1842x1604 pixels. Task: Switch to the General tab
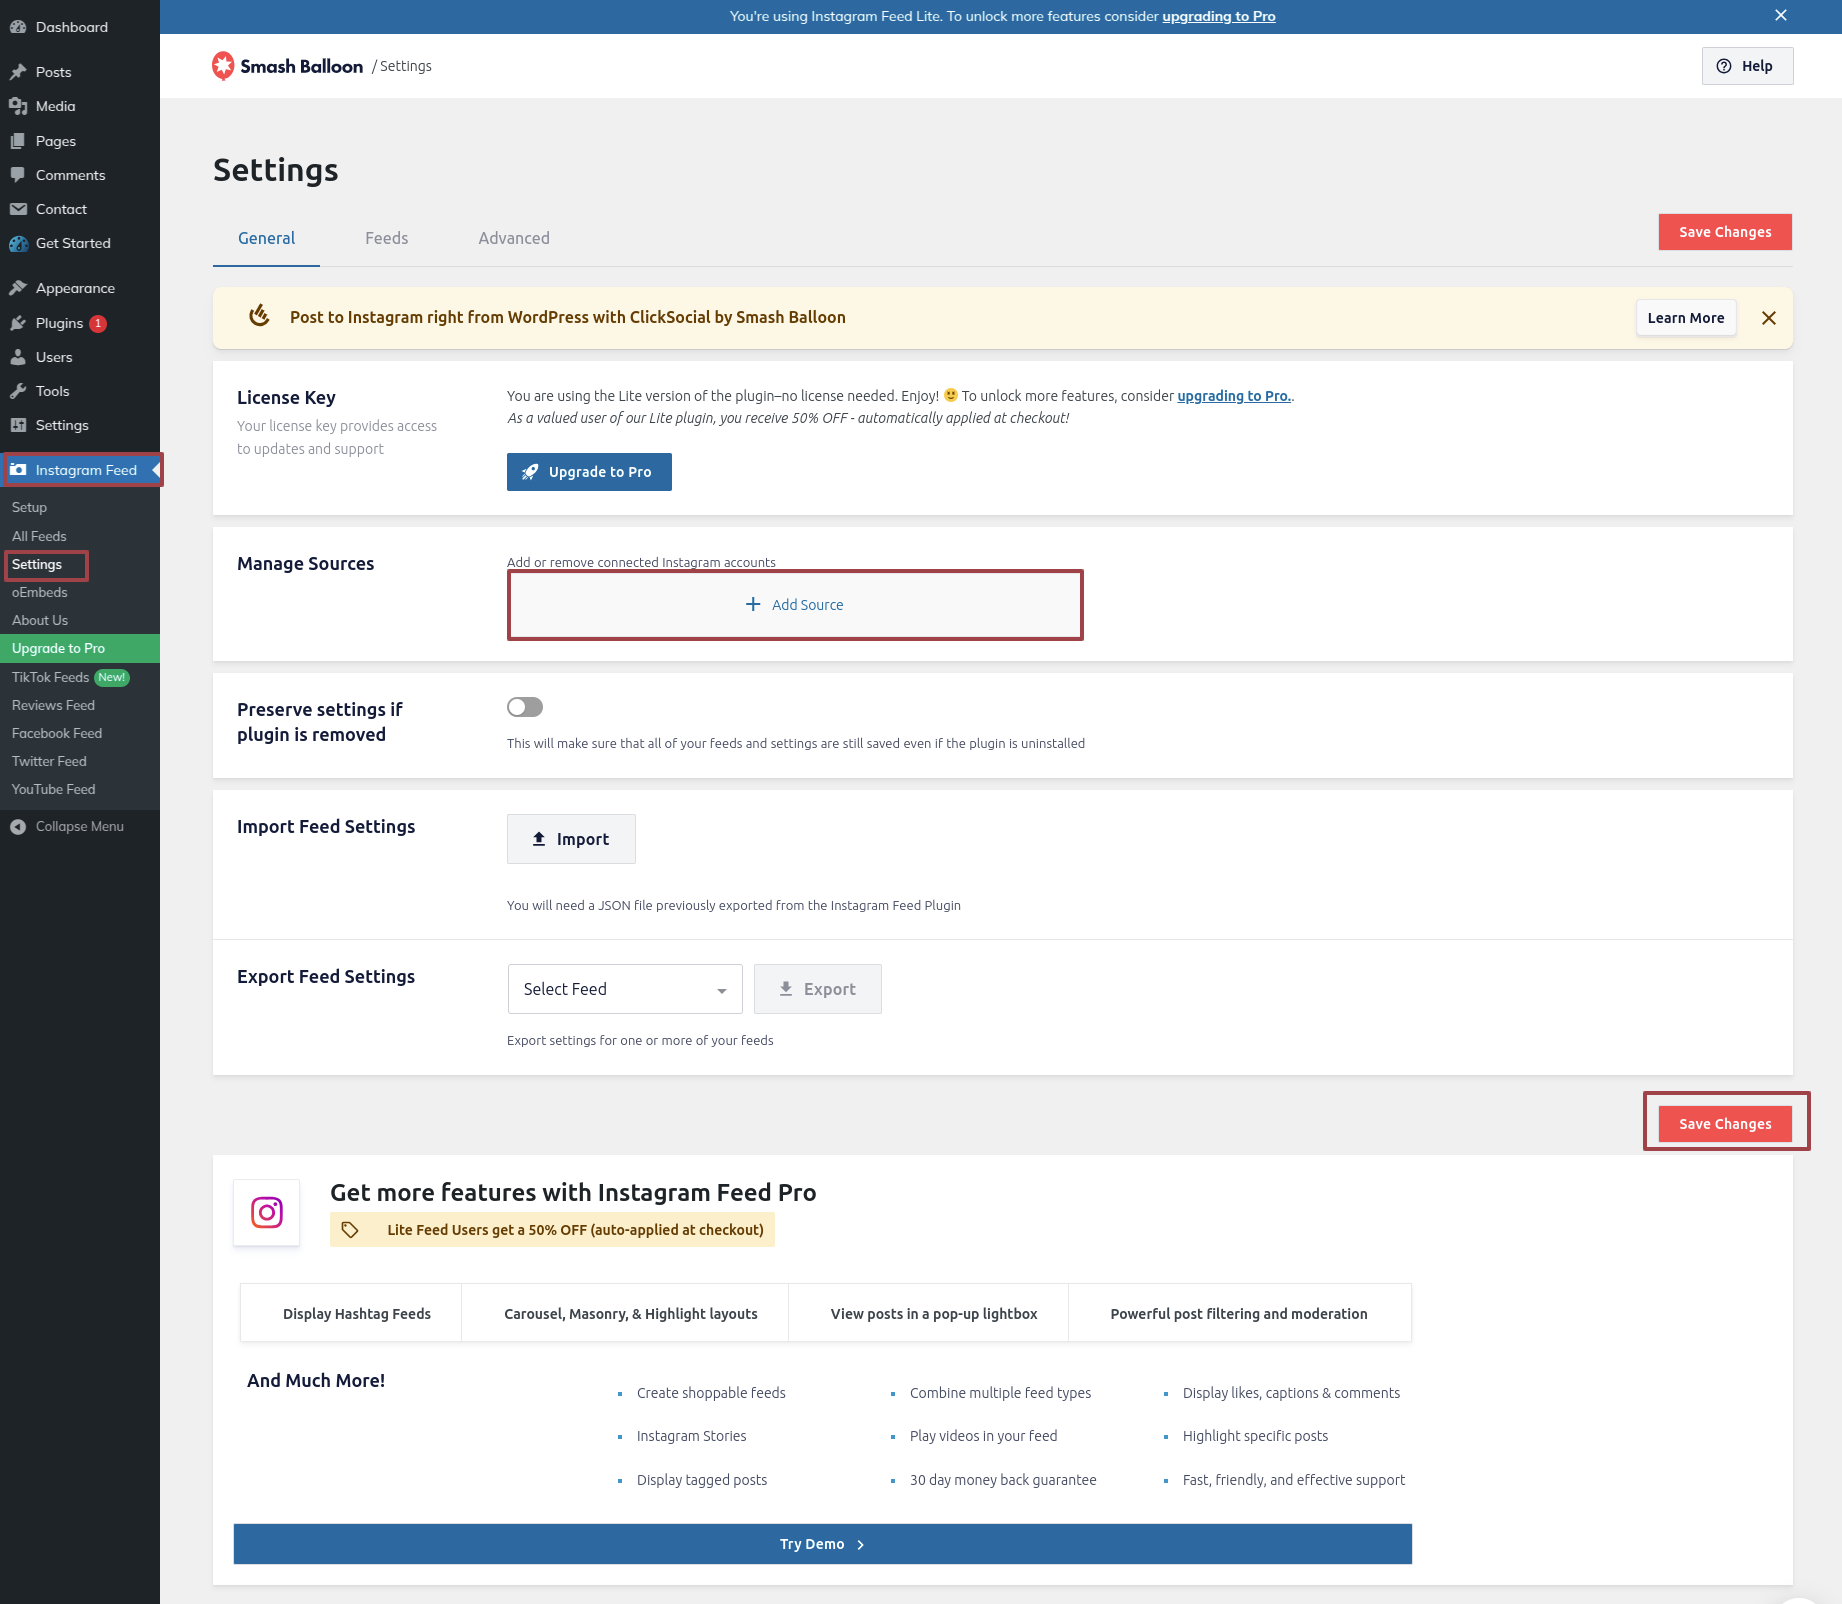tap(266, 238)
